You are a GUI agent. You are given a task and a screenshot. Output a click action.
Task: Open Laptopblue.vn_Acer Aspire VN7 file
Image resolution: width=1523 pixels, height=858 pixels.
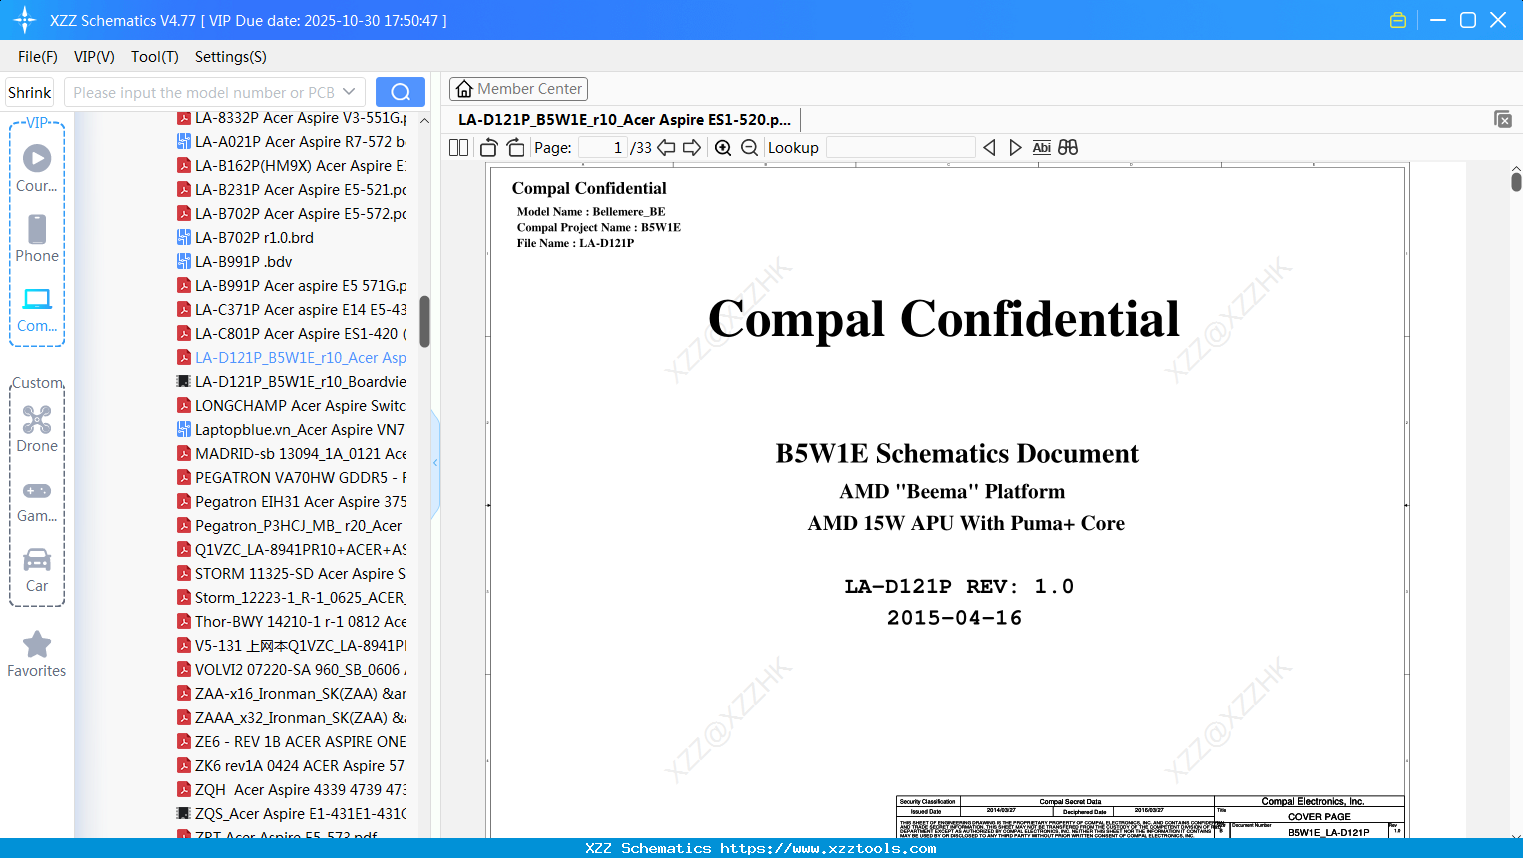(300, 430)
